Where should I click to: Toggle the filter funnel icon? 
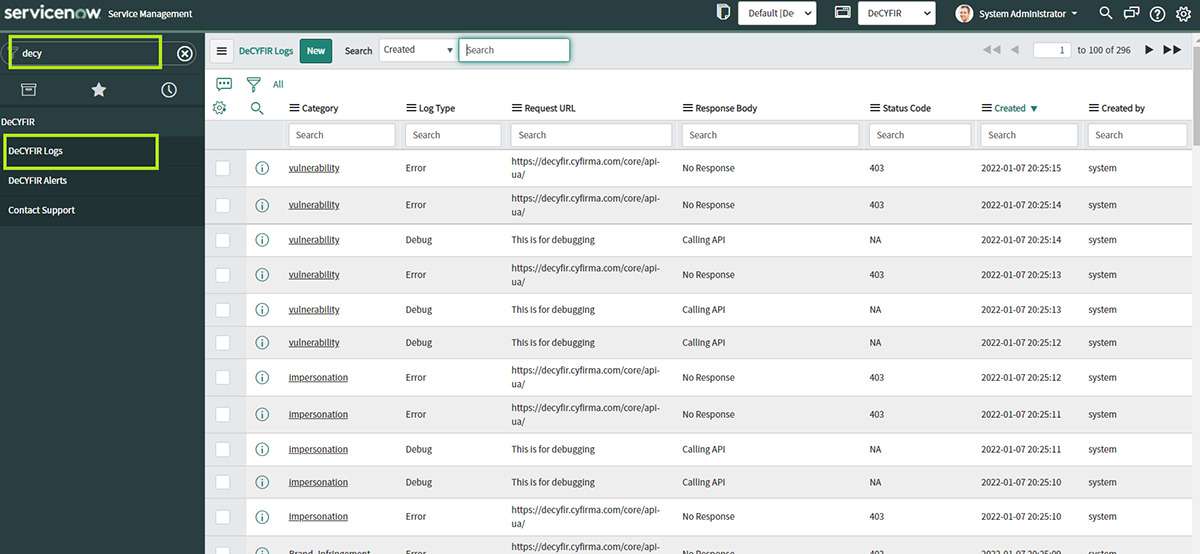254,84
